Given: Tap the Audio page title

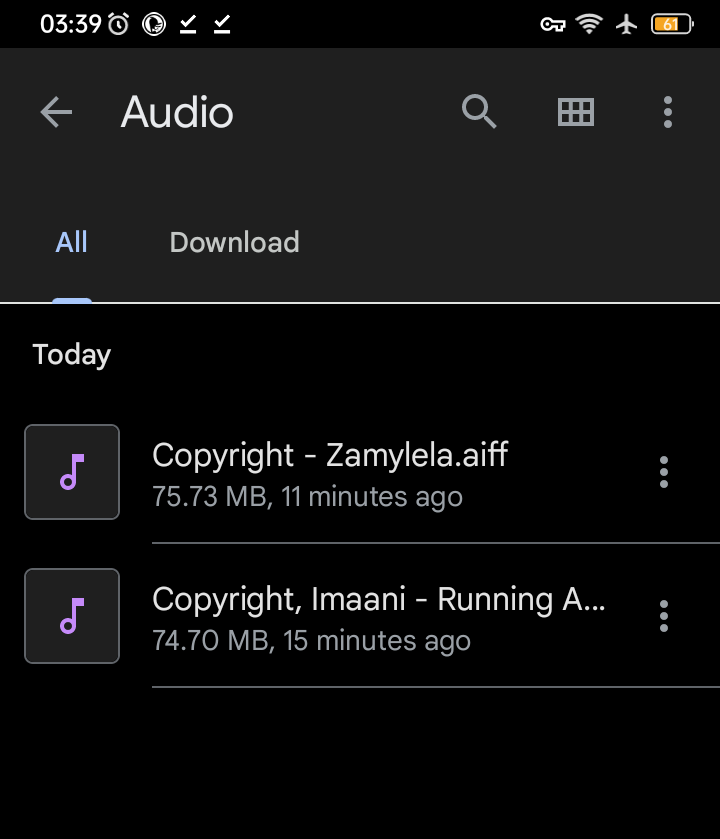Looking at the screenshot, I should 177,112.
